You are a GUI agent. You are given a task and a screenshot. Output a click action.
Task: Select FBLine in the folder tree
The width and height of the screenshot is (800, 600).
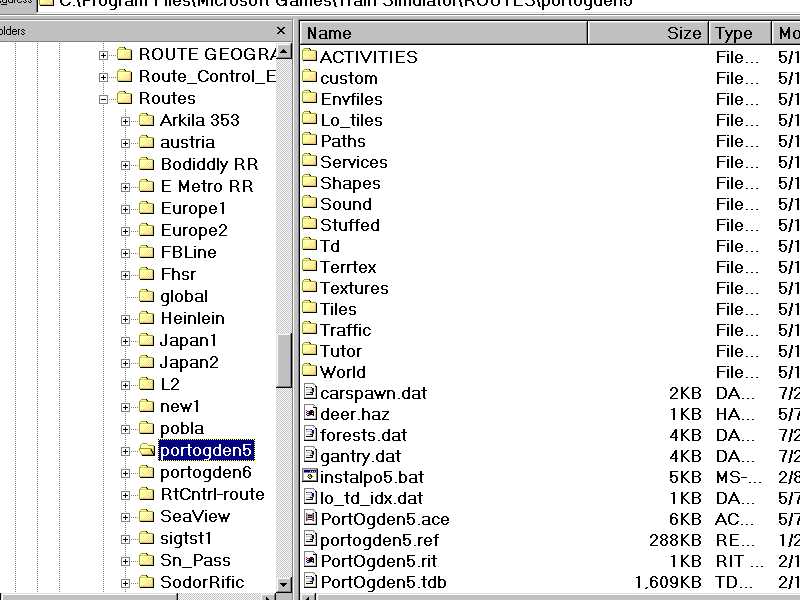[x=188, y=252]
